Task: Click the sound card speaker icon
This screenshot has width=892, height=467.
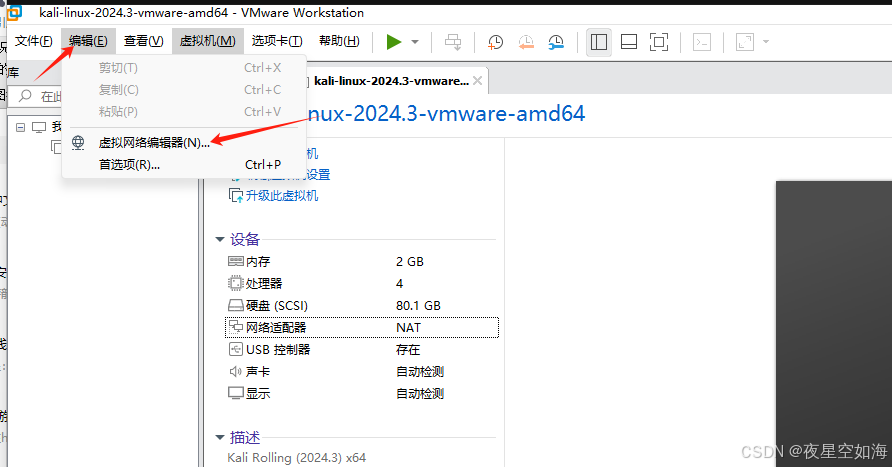Action: tap(236, 371)
